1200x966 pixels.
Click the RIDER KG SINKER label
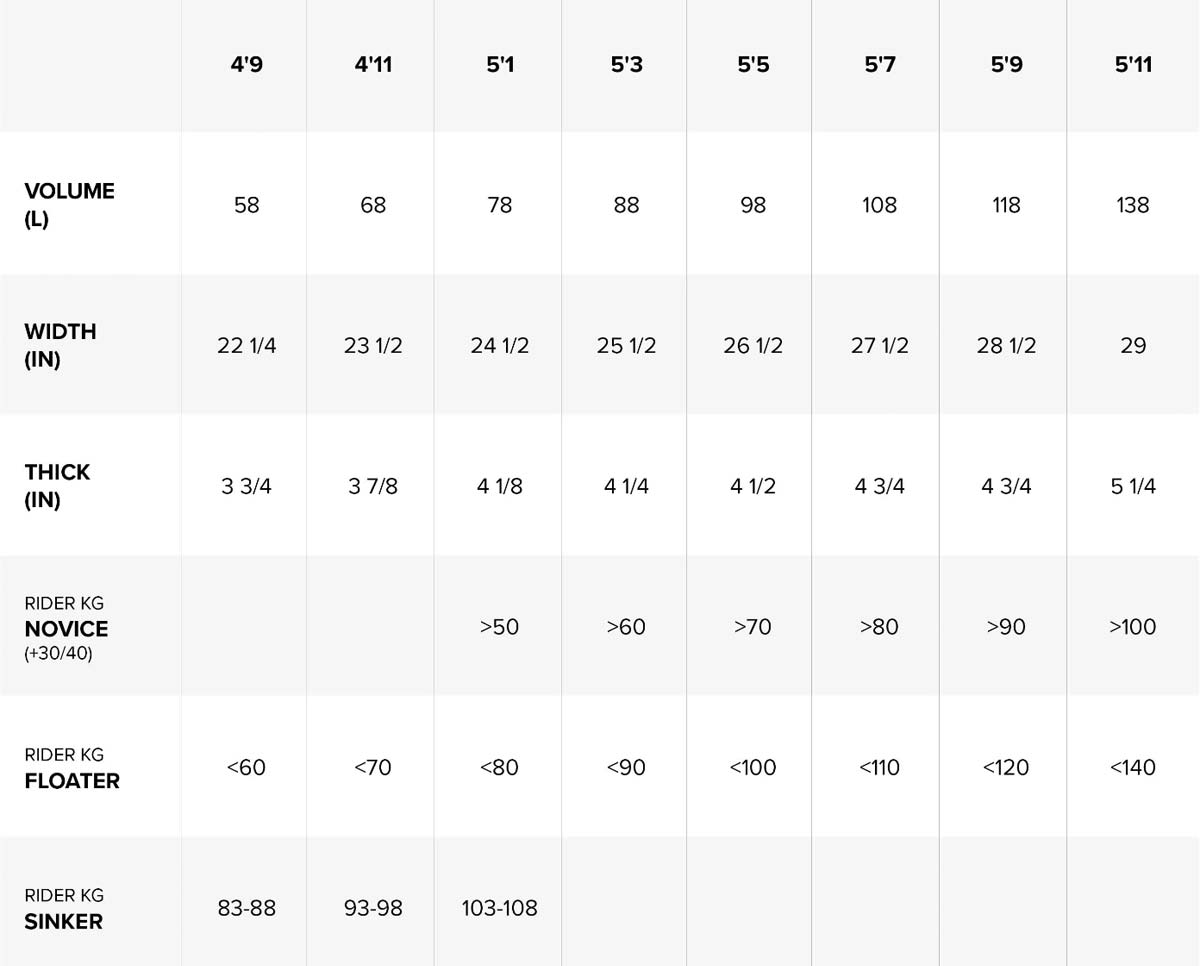(64, 908)
